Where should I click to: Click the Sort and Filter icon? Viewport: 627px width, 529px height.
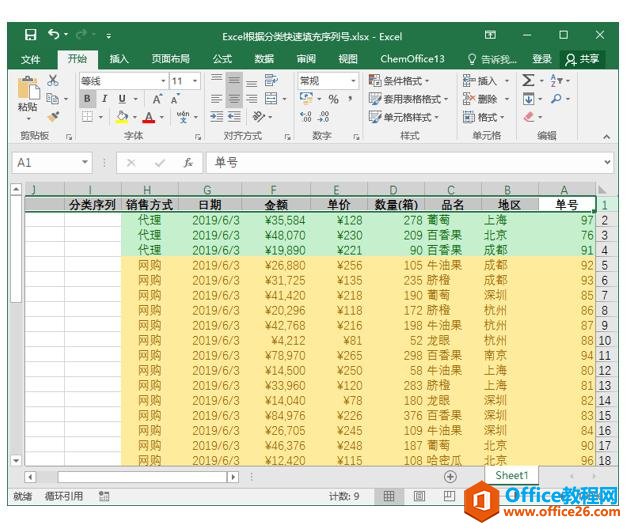click(x=556, y=80)
